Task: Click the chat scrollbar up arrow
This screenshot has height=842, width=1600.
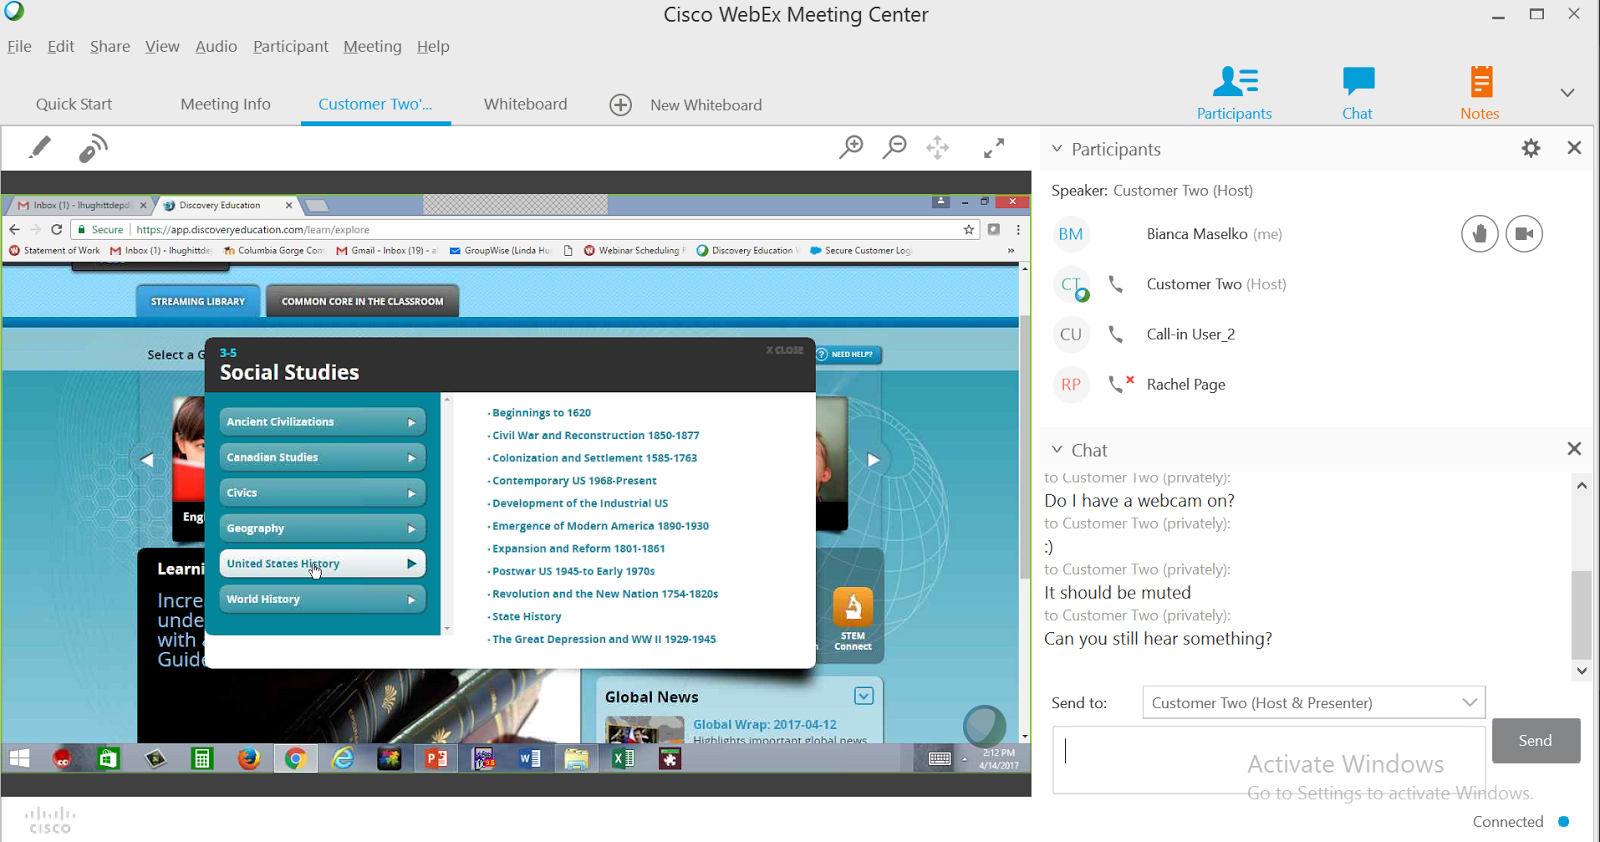Action: click(x=1582, y=485)
